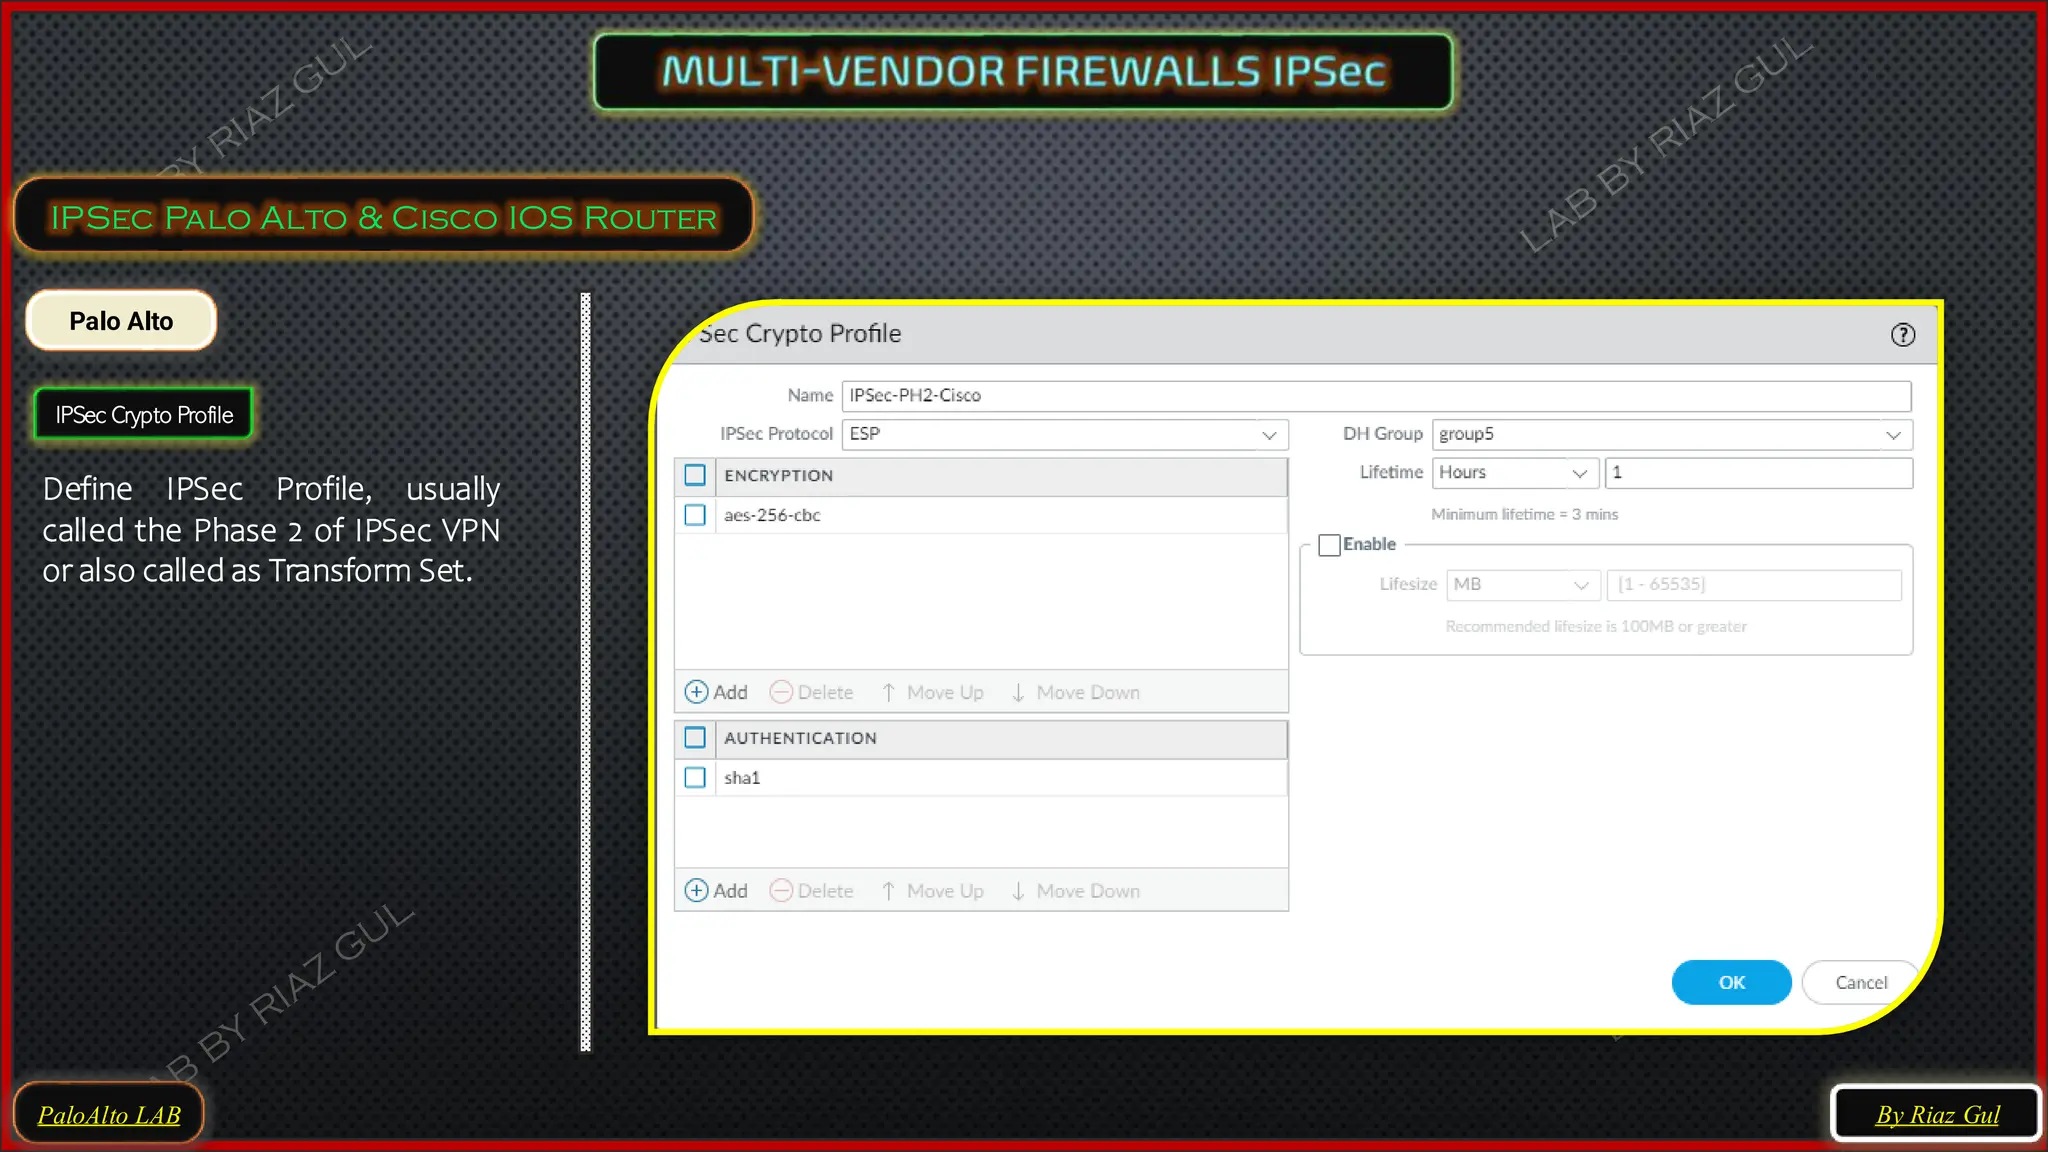Click Delete under the Authentication list
Screen dimensions: 2048x1152
pos(811,891)
